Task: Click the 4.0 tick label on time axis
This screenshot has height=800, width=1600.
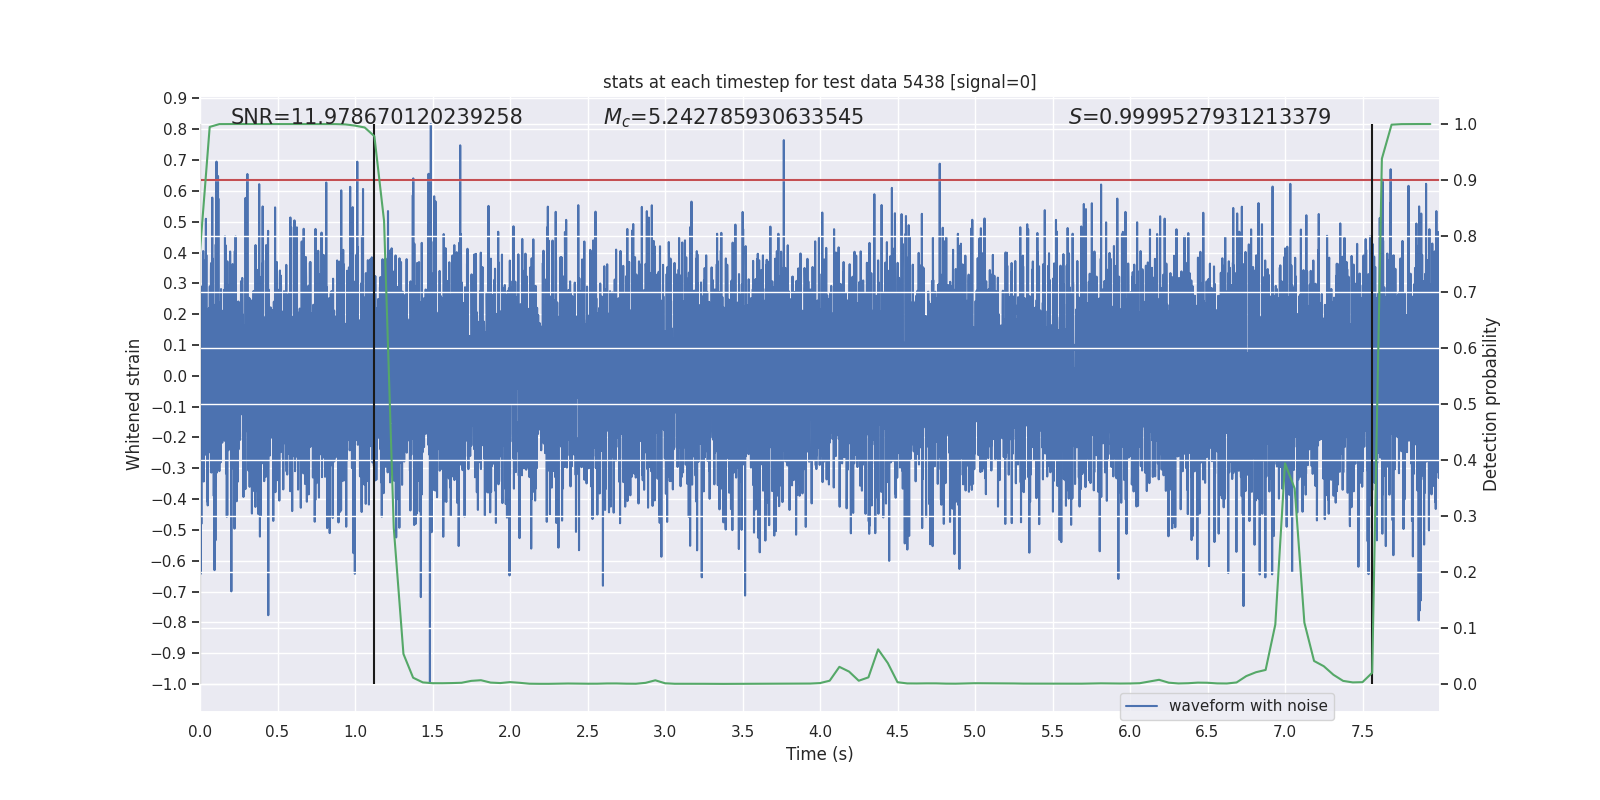Action: (819, 731)
